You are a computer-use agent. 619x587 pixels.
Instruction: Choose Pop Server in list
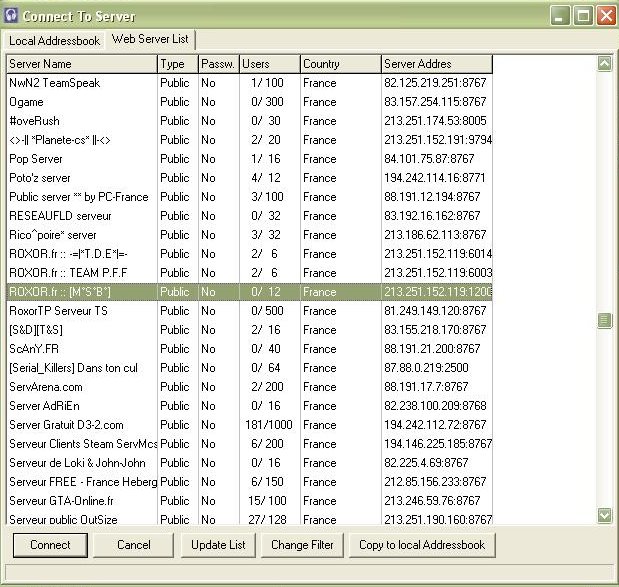point(249,159)
